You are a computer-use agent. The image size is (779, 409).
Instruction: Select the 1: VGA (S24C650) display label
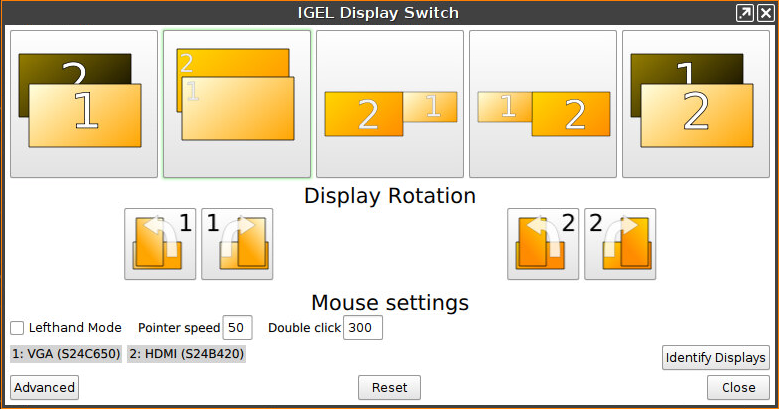tap(66, 353)
